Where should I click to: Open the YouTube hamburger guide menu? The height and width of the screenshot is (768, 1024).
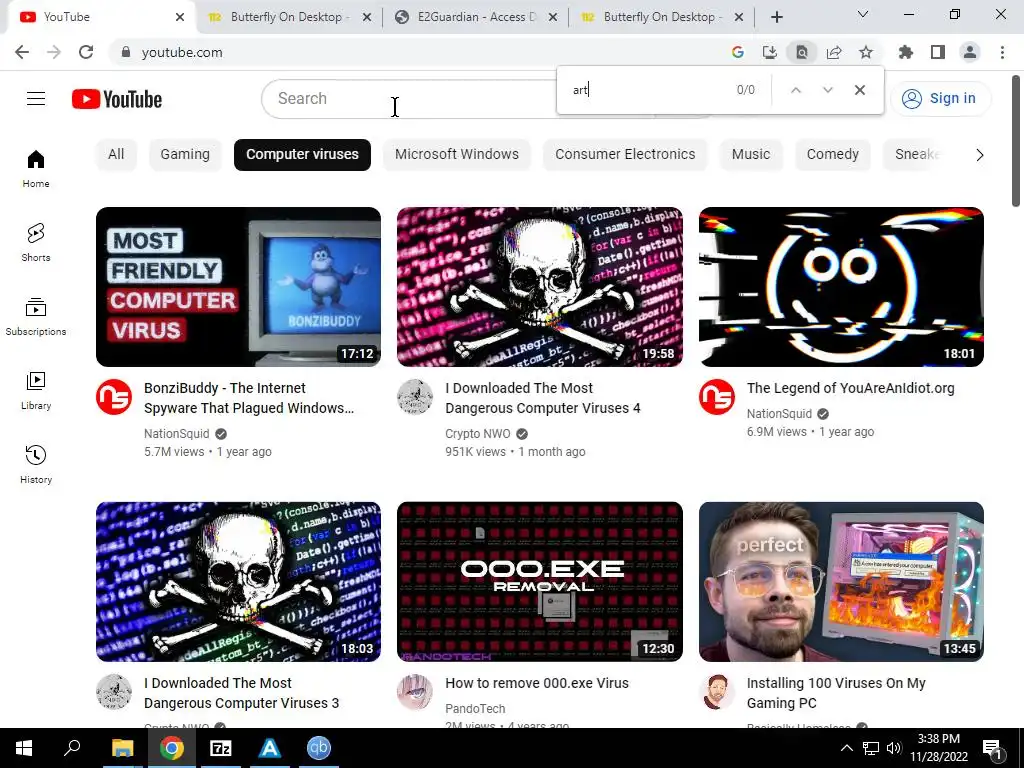point(36,99)
